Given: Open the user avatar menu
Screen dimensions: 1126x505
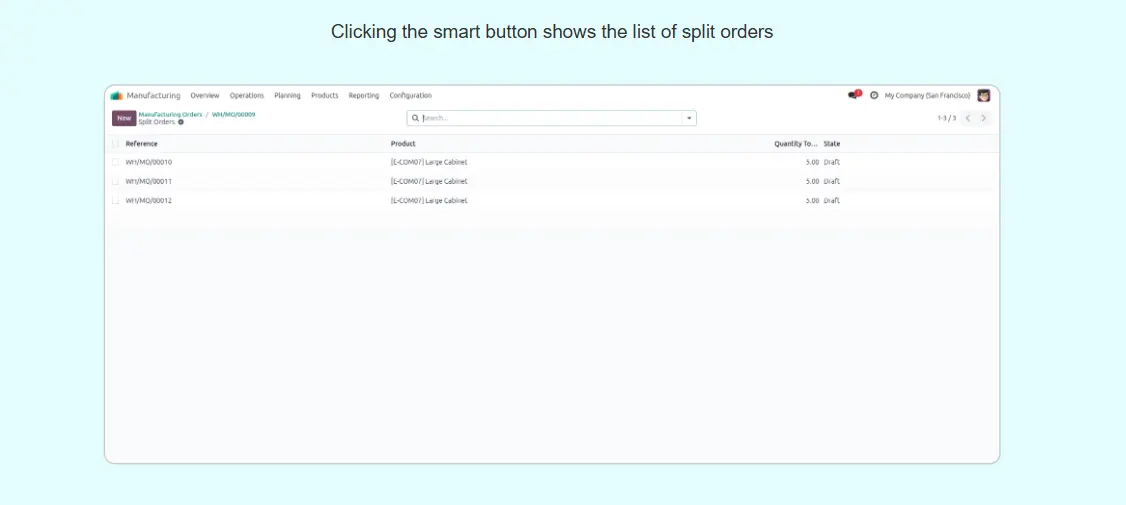Looking at the screenshot, I should (984, 95).
